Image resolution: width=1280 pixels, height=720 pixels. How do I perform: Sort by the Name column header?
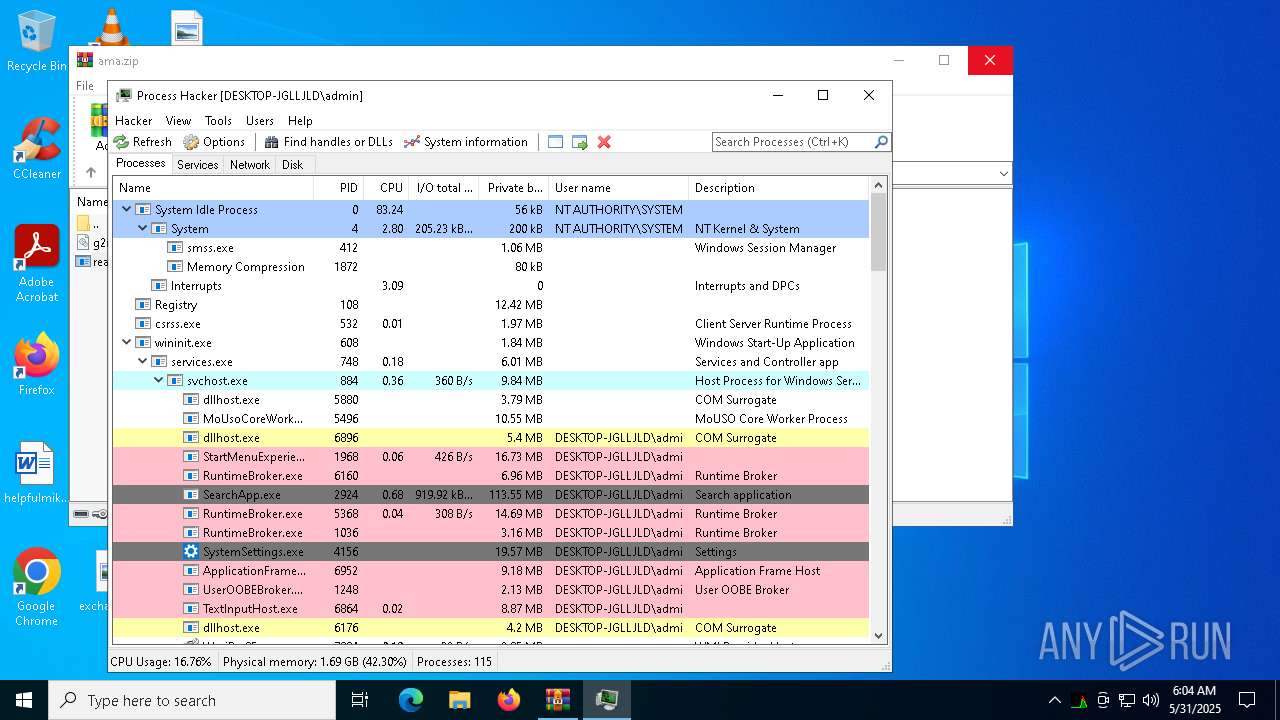(x=213, y=188)
